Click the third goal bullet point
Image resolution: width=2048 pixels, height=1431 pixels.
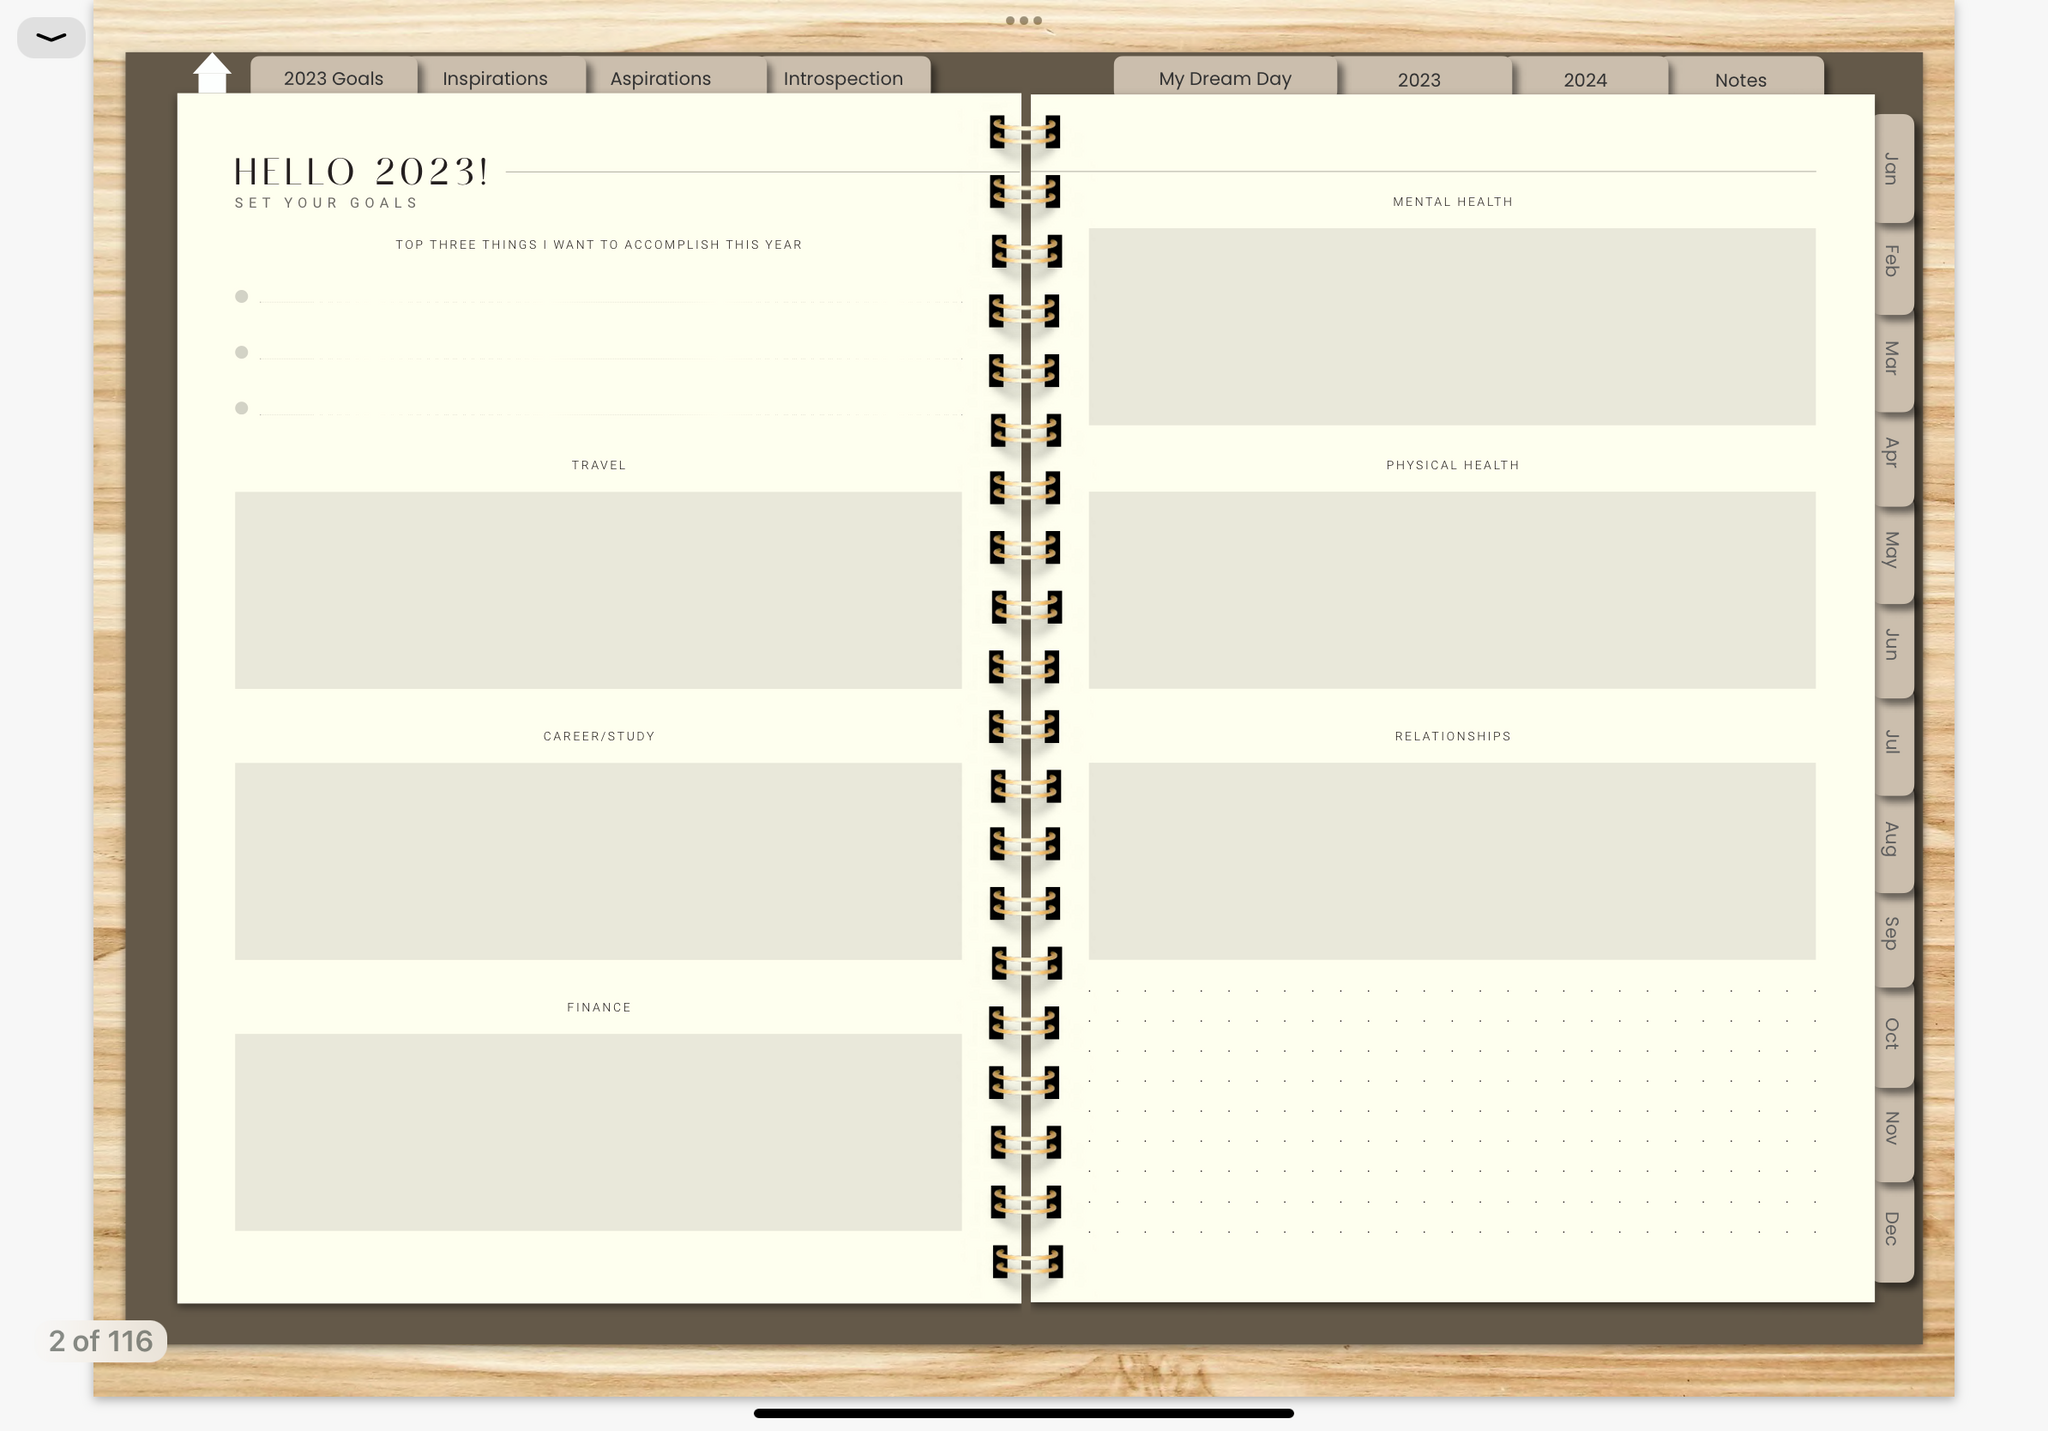241,408
